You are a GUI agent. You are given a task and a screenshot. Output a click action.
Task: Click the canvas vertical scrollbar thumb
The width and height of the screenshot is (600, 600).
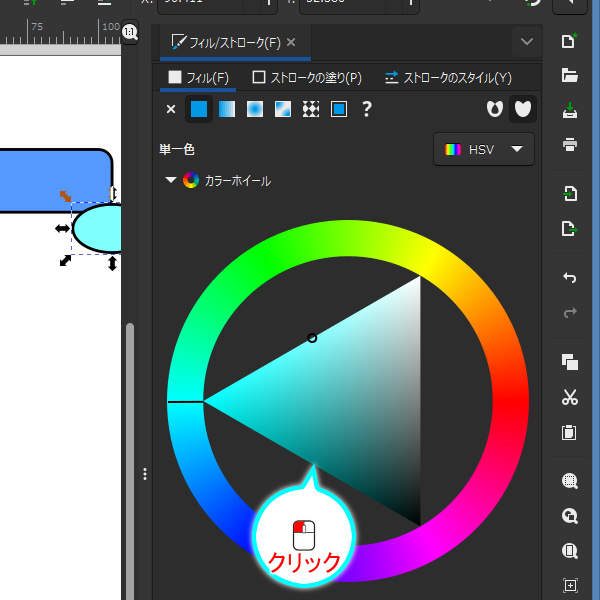[130, 461]
